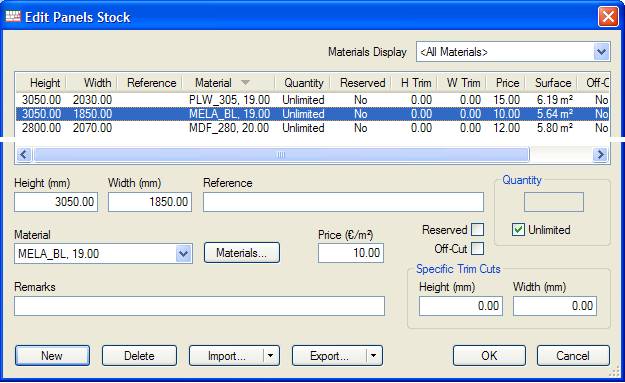This screenshot has height=383, width=625.
Task: Click the 2070.00 width cell
Action: coord(92,128)
